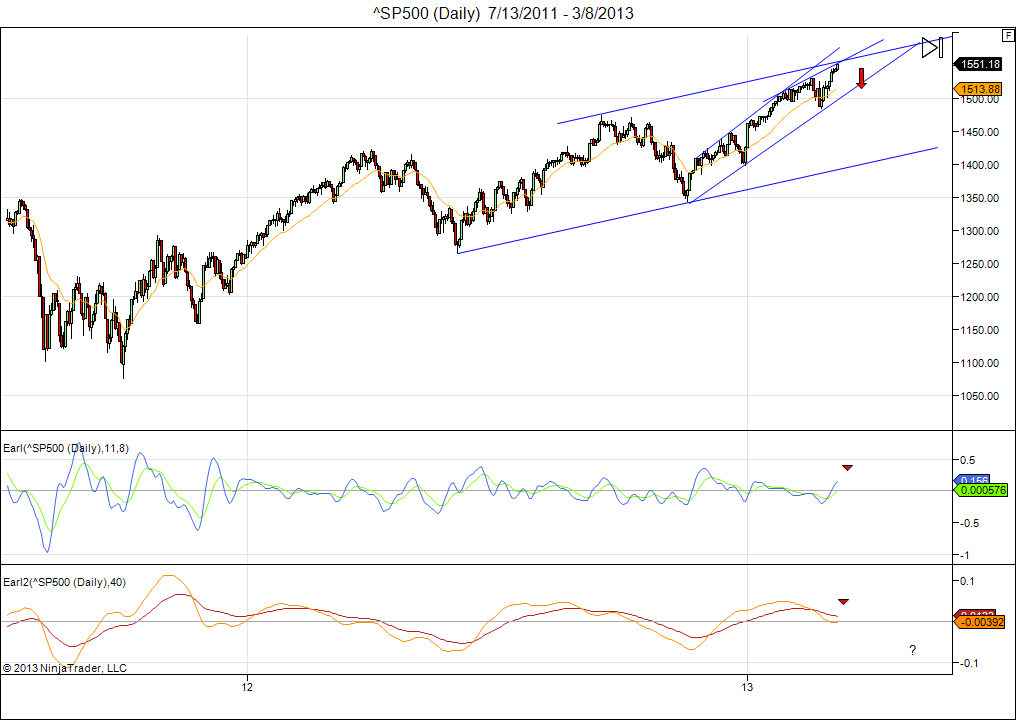Click the black 1551.18 price marker

[x=979, y=64]
